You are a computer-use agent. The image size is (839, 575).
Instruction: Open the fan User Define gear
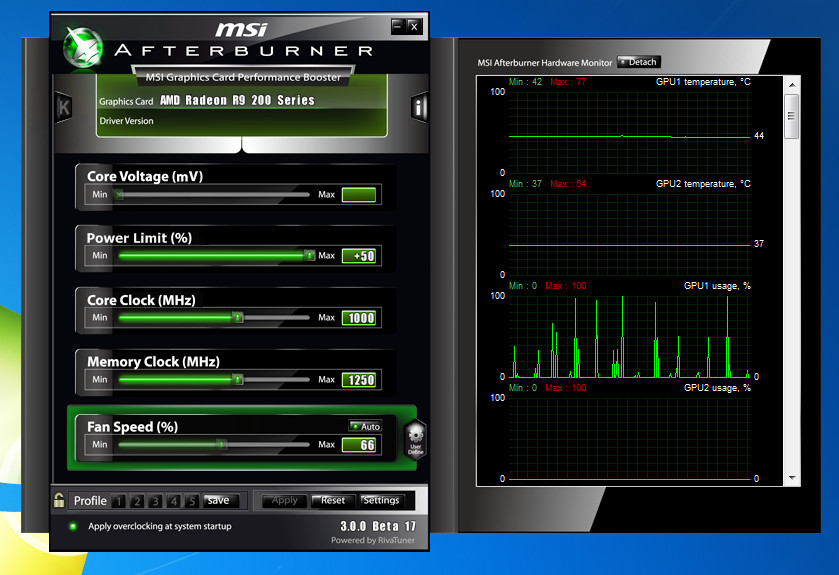tap(415, 439)
